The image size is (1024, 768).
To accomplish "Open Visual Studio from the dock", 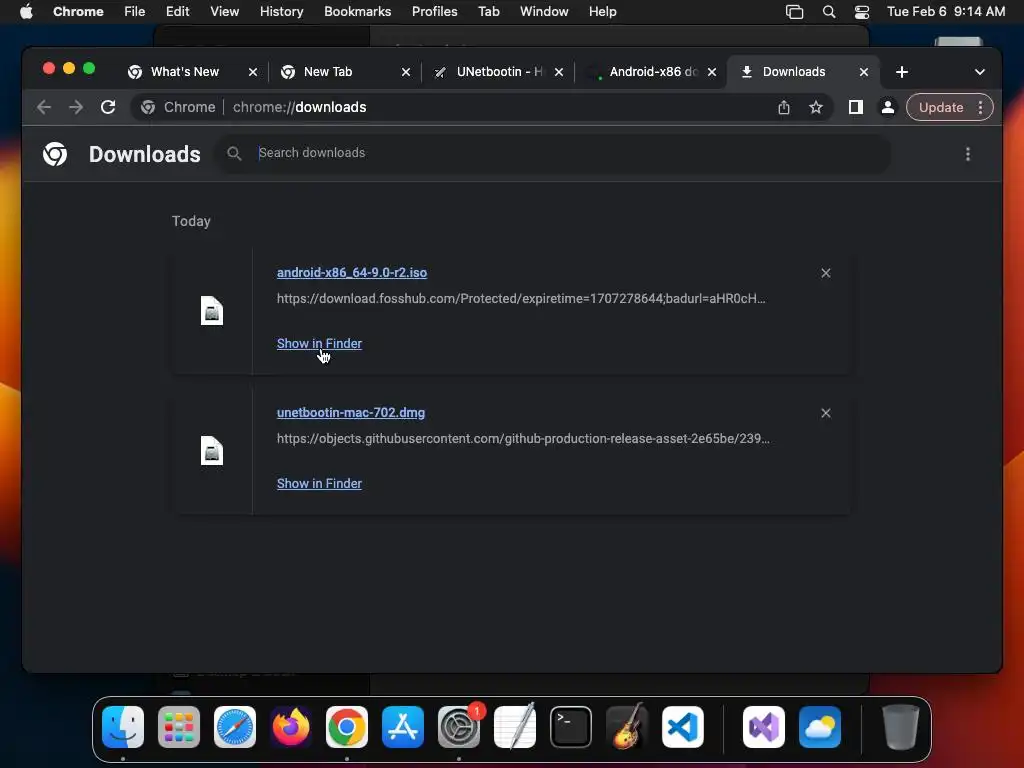I will tap(763, 727).
